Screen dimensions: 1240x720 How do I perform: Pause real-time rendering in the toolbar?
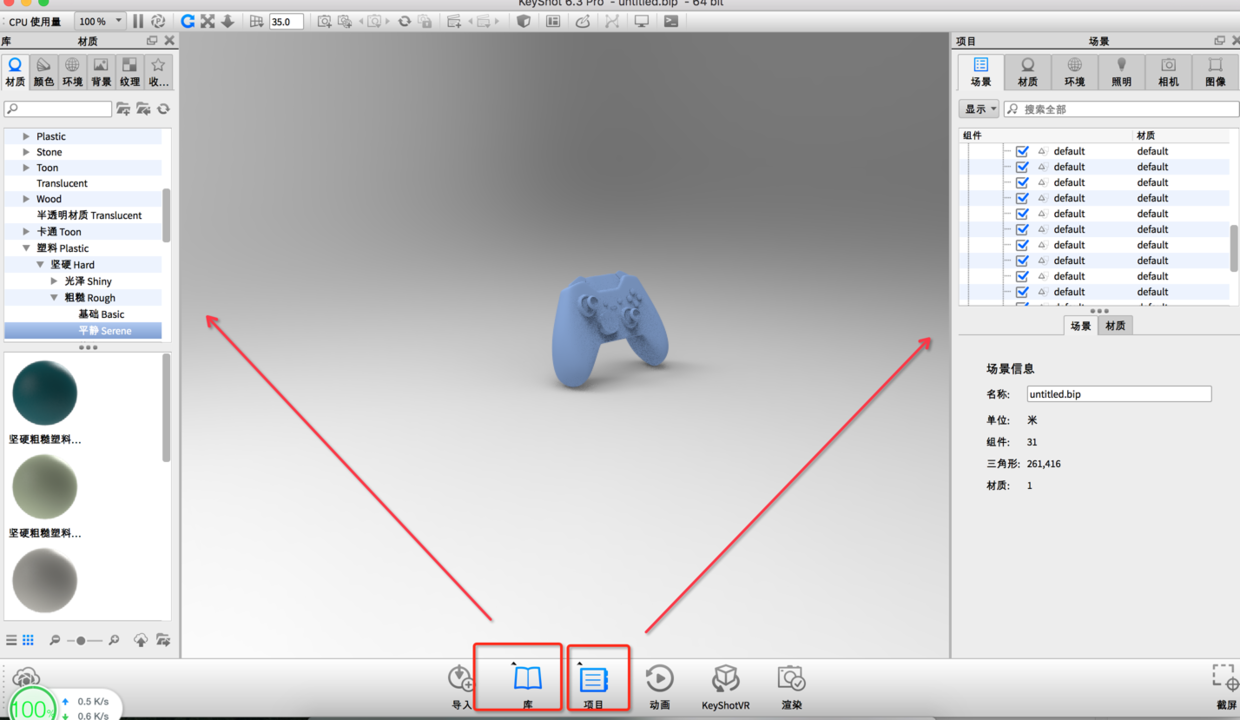(x=138, y=21)
